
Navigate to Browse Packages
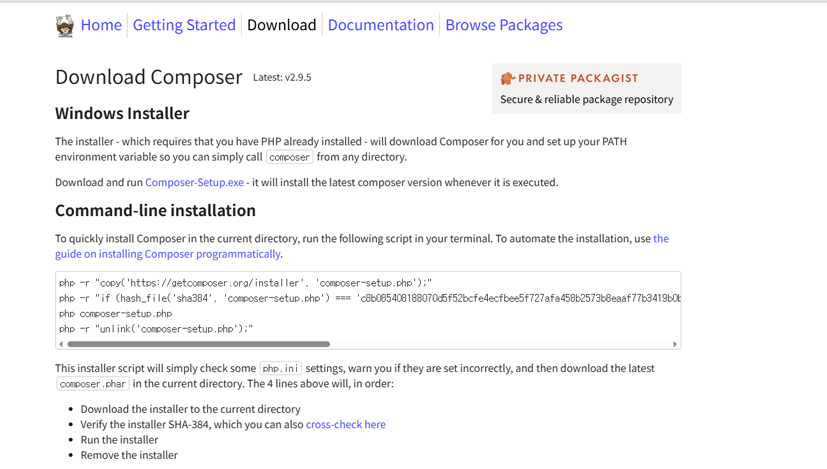(x=503, y=25)
